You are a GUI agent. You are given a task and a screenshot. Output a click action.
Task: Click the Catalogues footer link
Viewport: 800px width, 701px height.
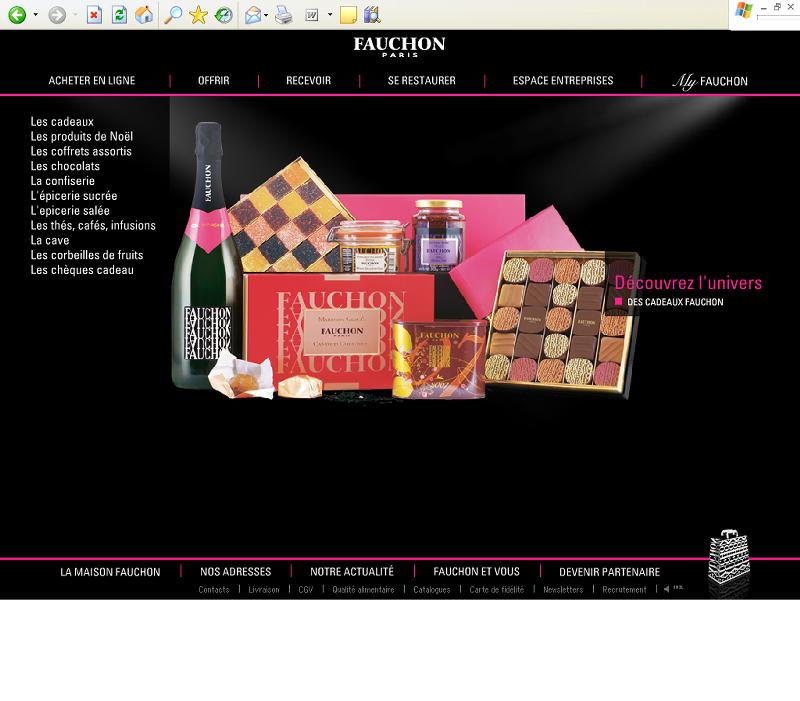432,590
